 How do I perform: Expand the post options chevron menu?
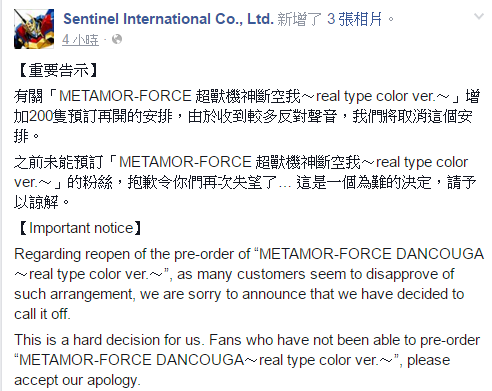pos(479,16)
